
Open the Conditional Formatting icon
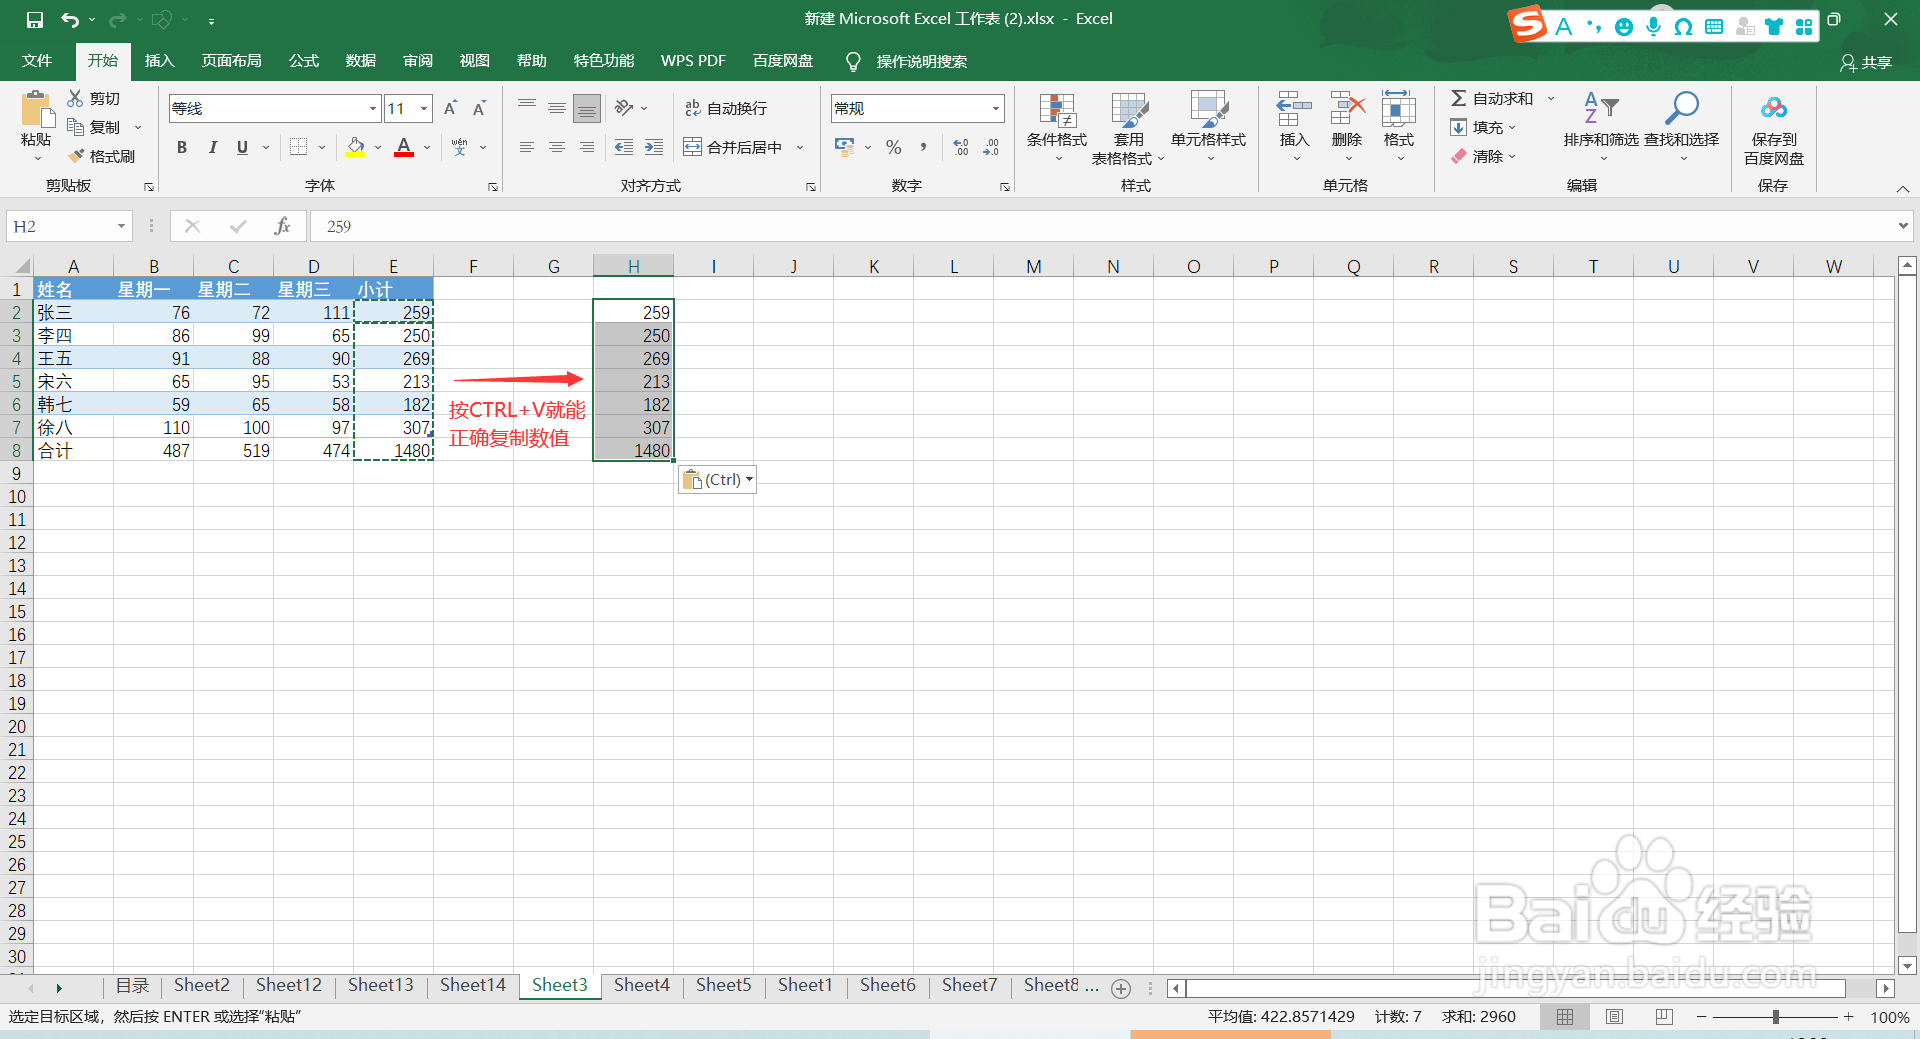(1057, 110)
